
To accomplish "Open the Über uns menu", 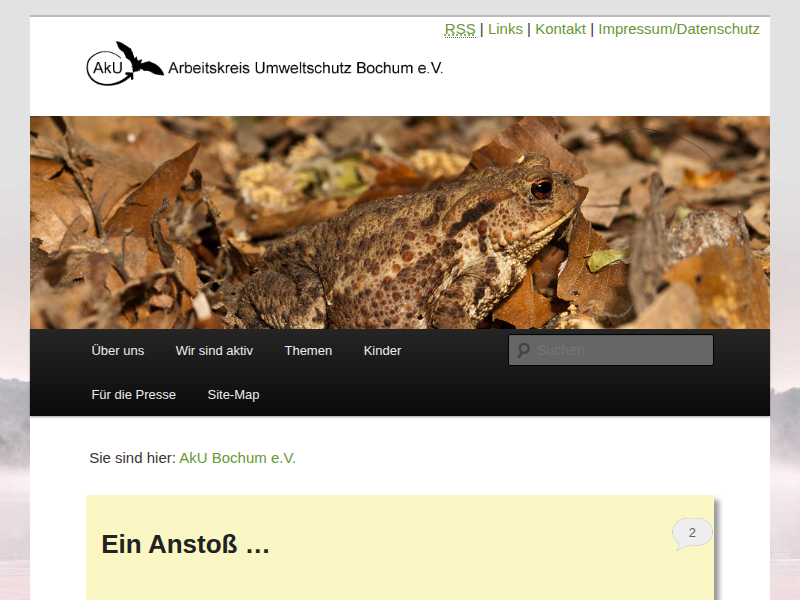I will click(118, 351).
